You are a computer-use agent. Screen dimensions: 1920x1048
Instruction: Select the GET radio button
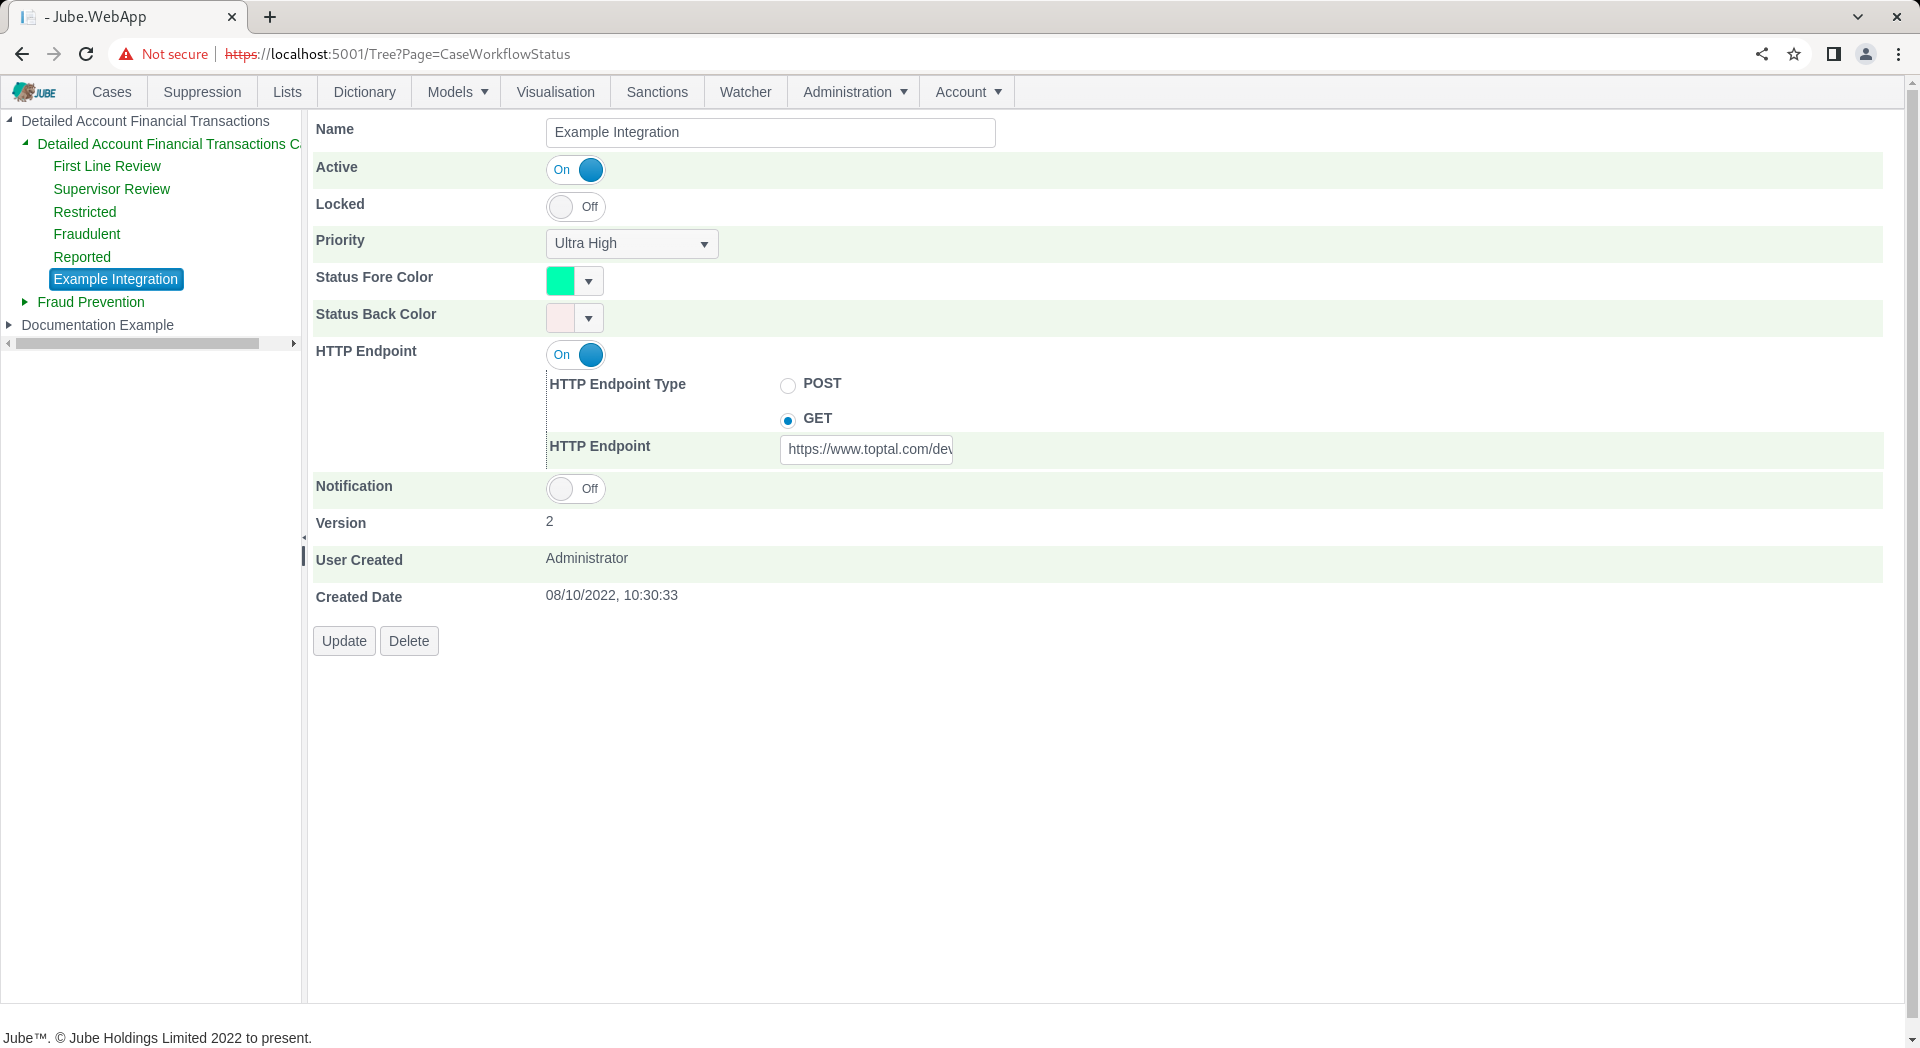click(x=788, y=421)
